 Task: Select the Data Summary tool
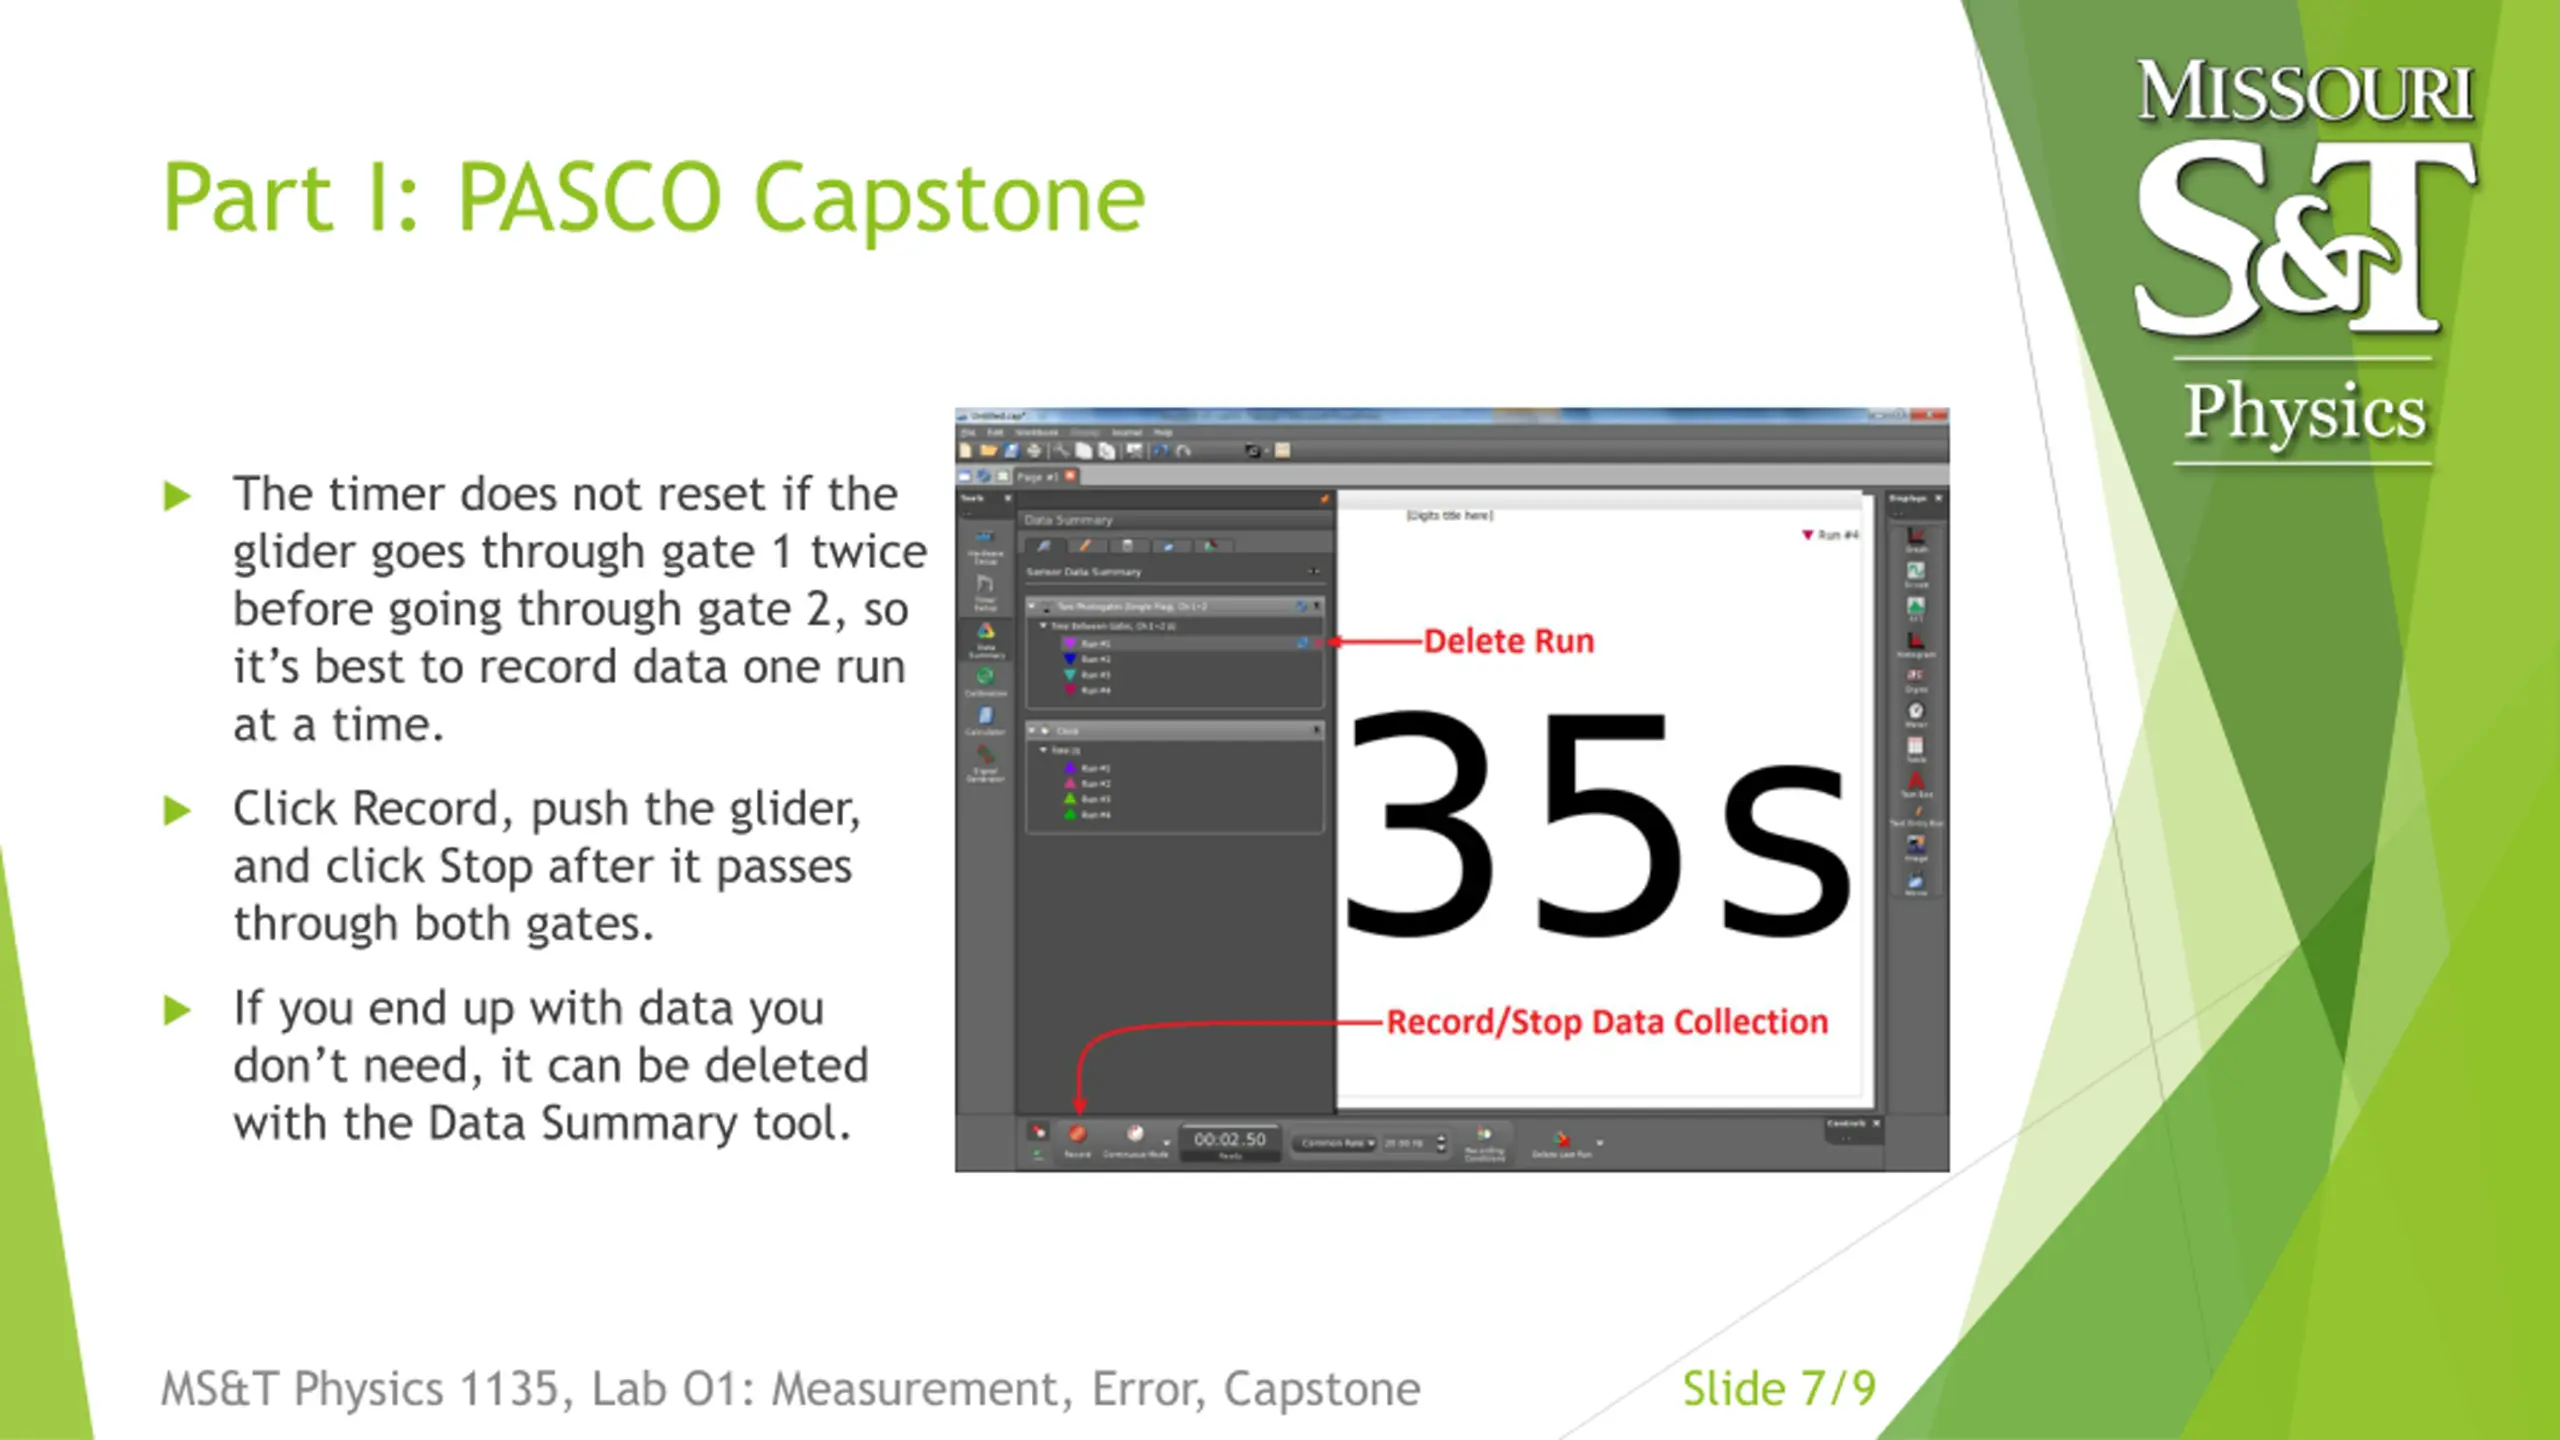(x=986, y=635)
